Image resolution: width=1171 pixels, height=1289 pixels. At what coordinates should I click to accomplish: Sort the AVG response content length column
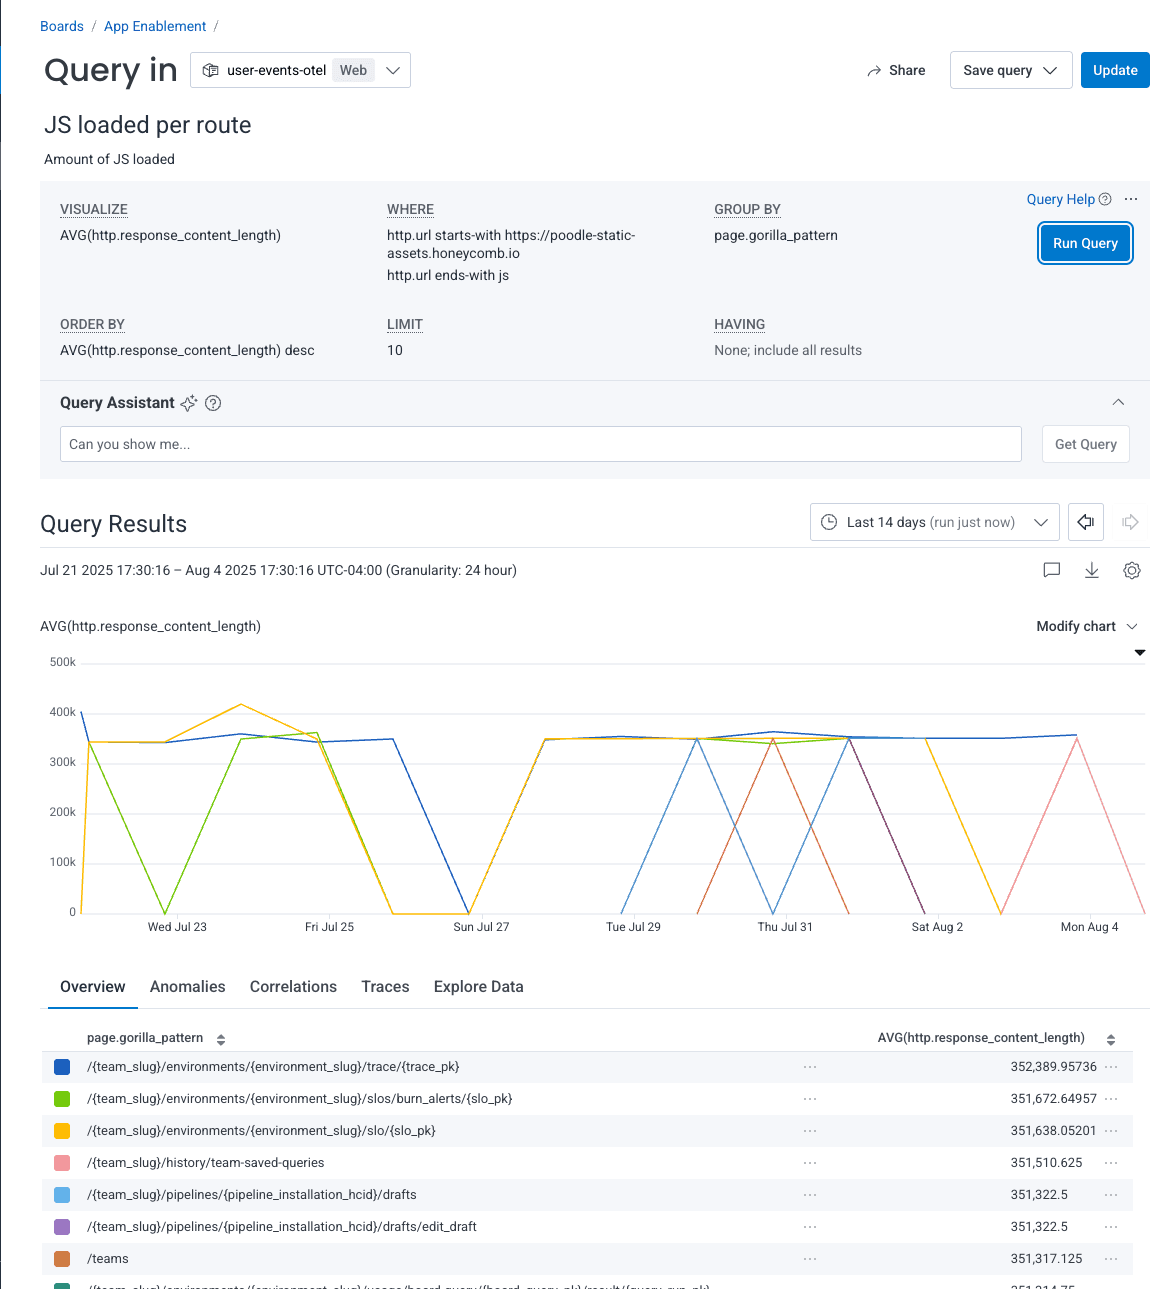tap(1111, 1039)
